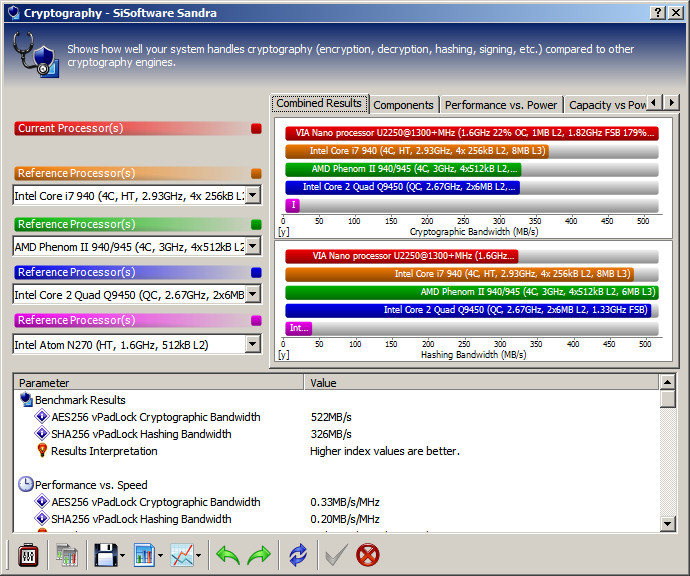Toggle the magenta Reference Processor checkbox
690x576 pixels.
pos(256,320)
